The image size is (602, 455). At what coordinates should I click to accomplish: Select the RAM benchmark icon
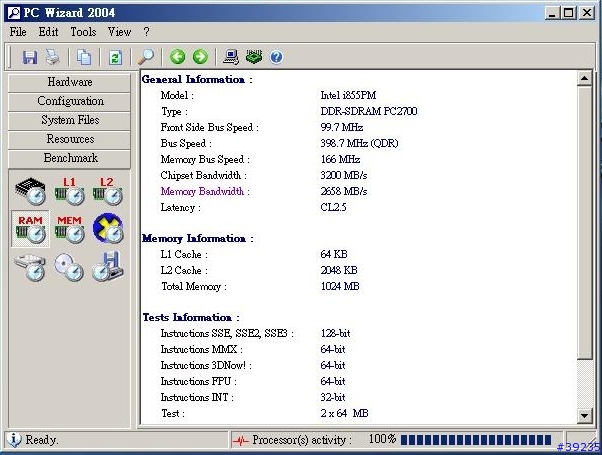31,229
